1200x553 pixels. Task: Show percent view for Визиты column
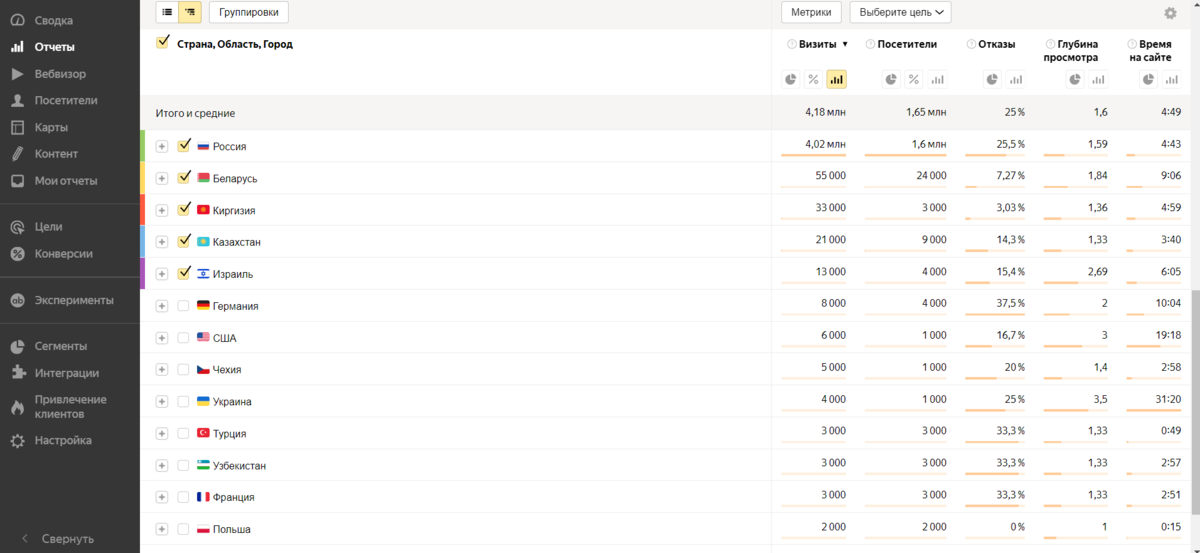point(814,79)
